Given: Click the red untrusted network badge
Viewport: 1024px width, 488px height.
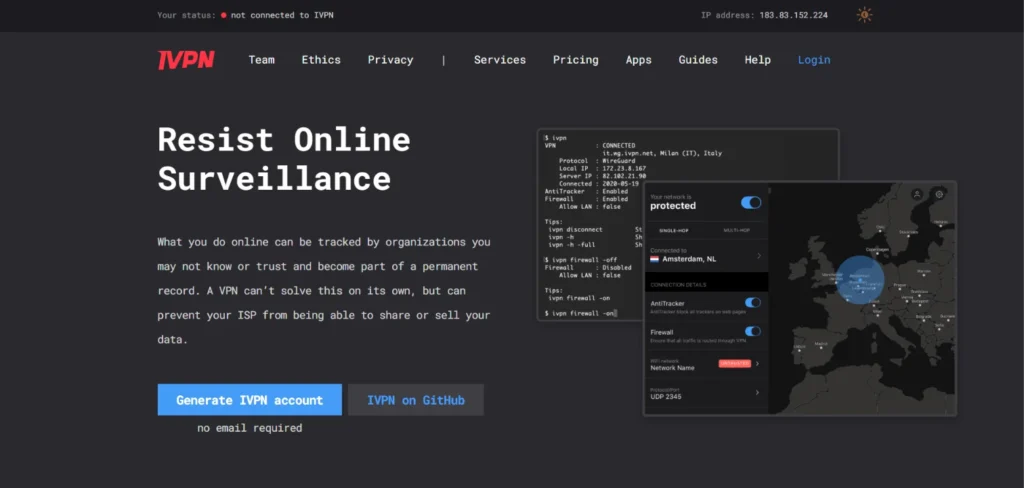Looking at the screenshot, I should (735, 363).
